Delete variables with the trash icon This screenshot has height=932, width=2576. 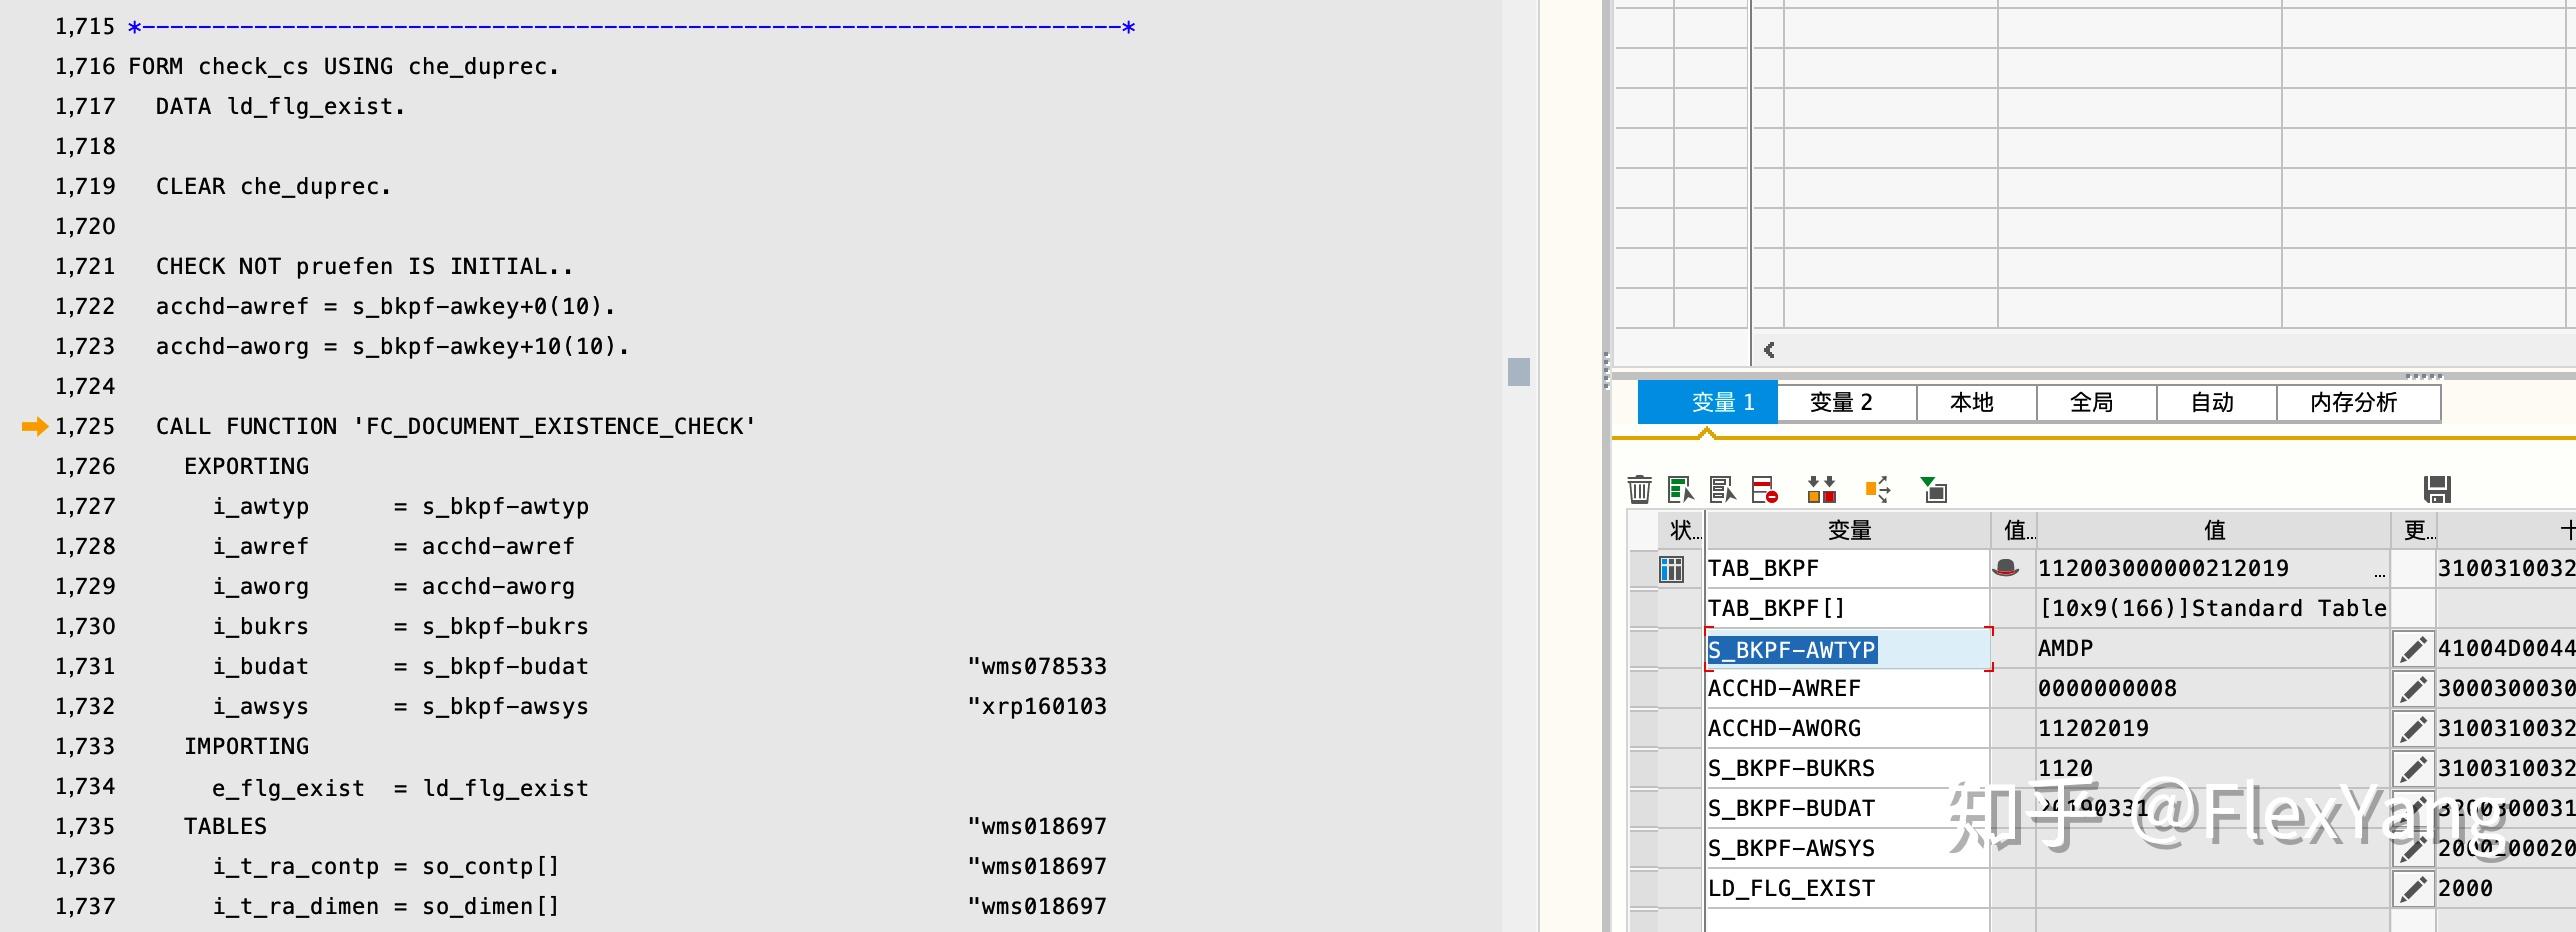[1639, 489]
